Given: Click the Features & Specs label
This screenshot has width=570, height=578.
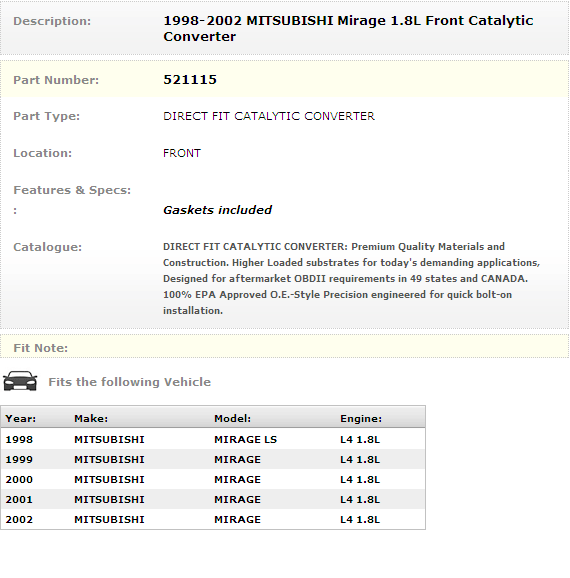Looking at the screenshot, I should pyautogui.click(x=72, y=190).
